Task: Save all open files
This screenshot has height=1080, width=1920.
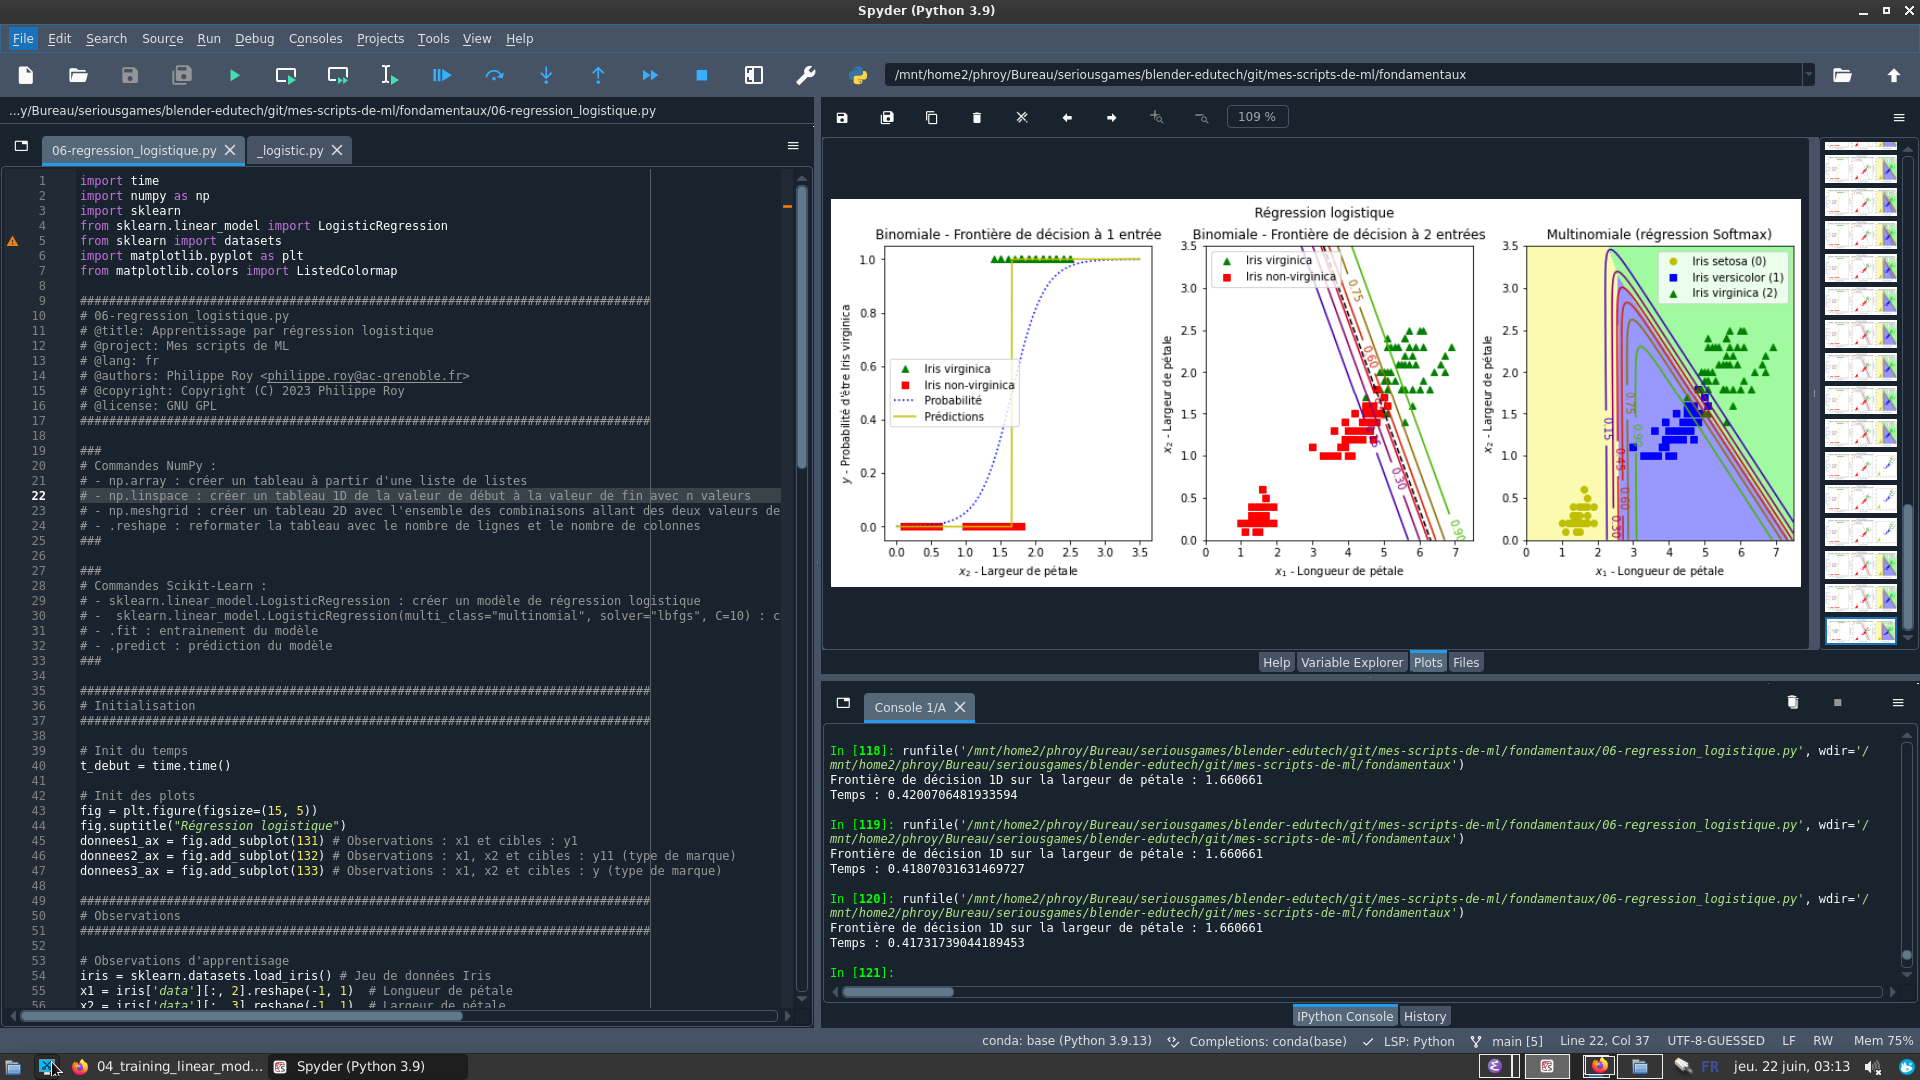Action: coord(182,75)
